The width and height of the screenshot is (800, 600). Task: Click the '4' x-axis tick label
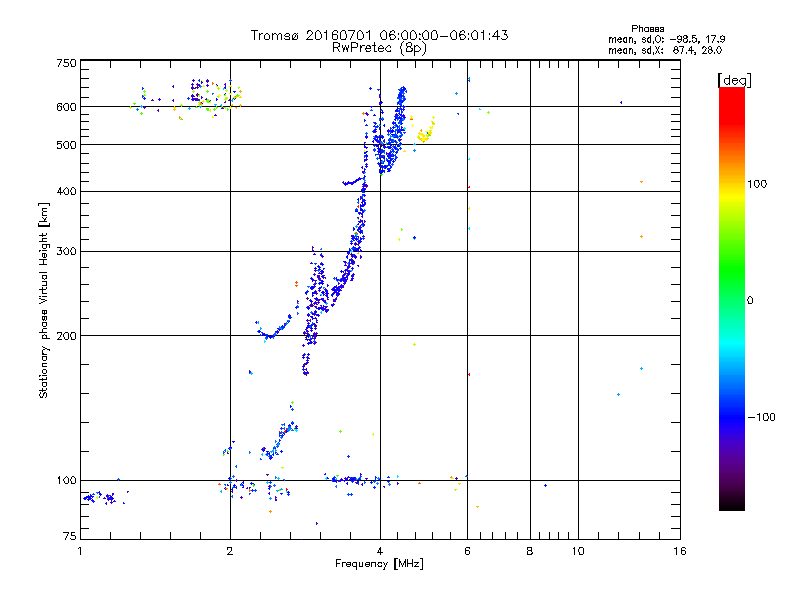(x=380, y=551)
